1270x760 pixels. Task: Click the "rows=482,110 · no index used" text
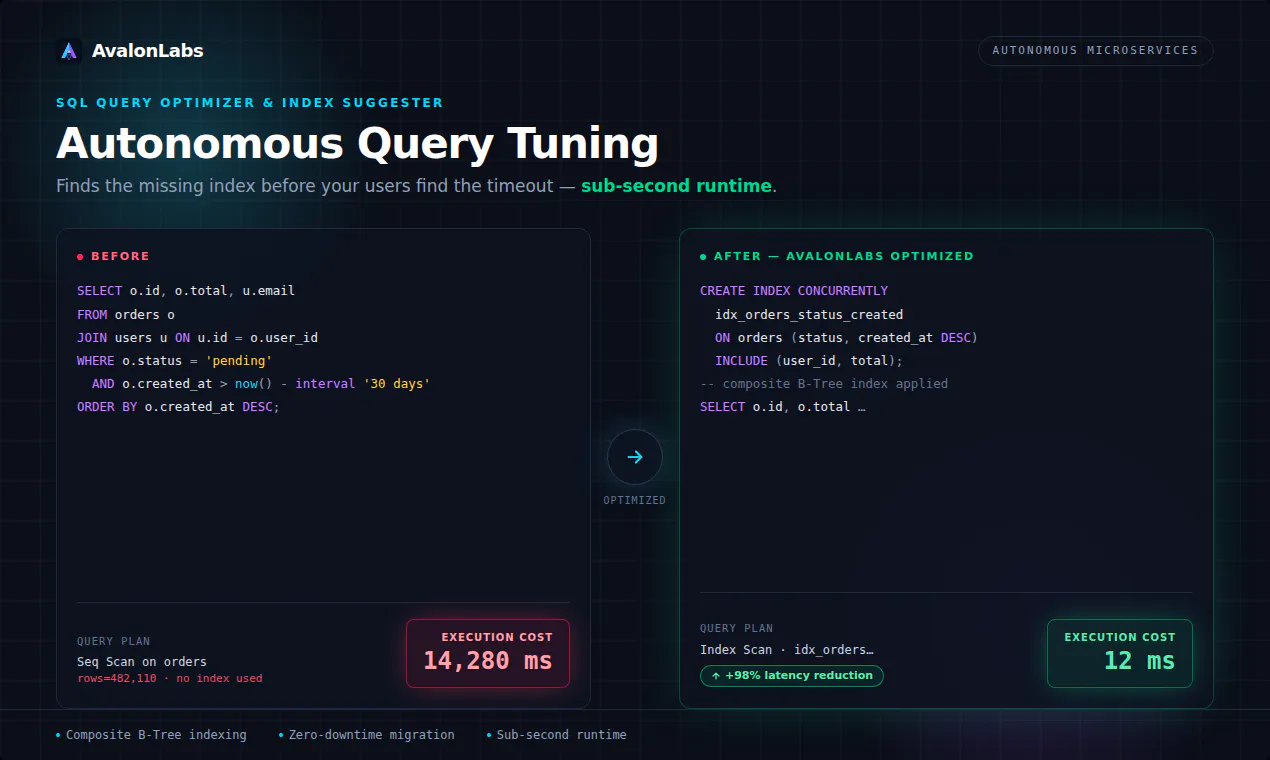[x=170, y=679]
